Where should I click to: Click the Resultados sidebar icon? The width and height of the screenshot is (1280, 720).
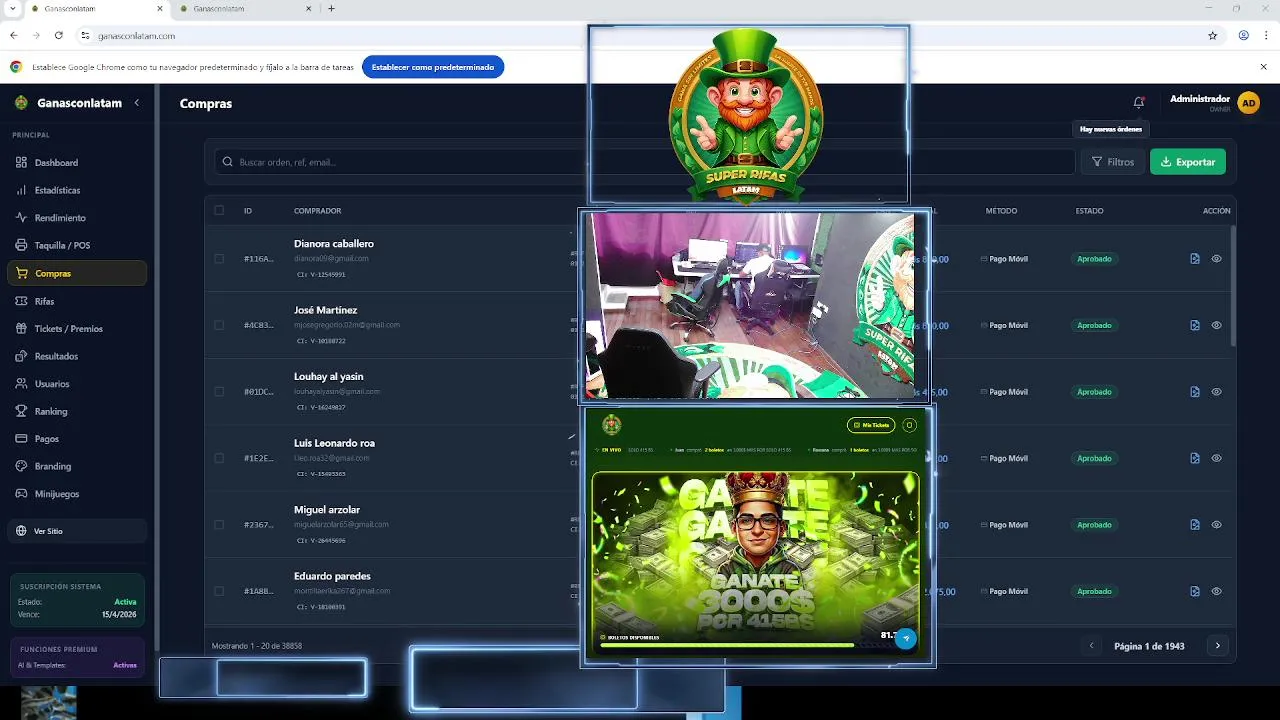22,356
